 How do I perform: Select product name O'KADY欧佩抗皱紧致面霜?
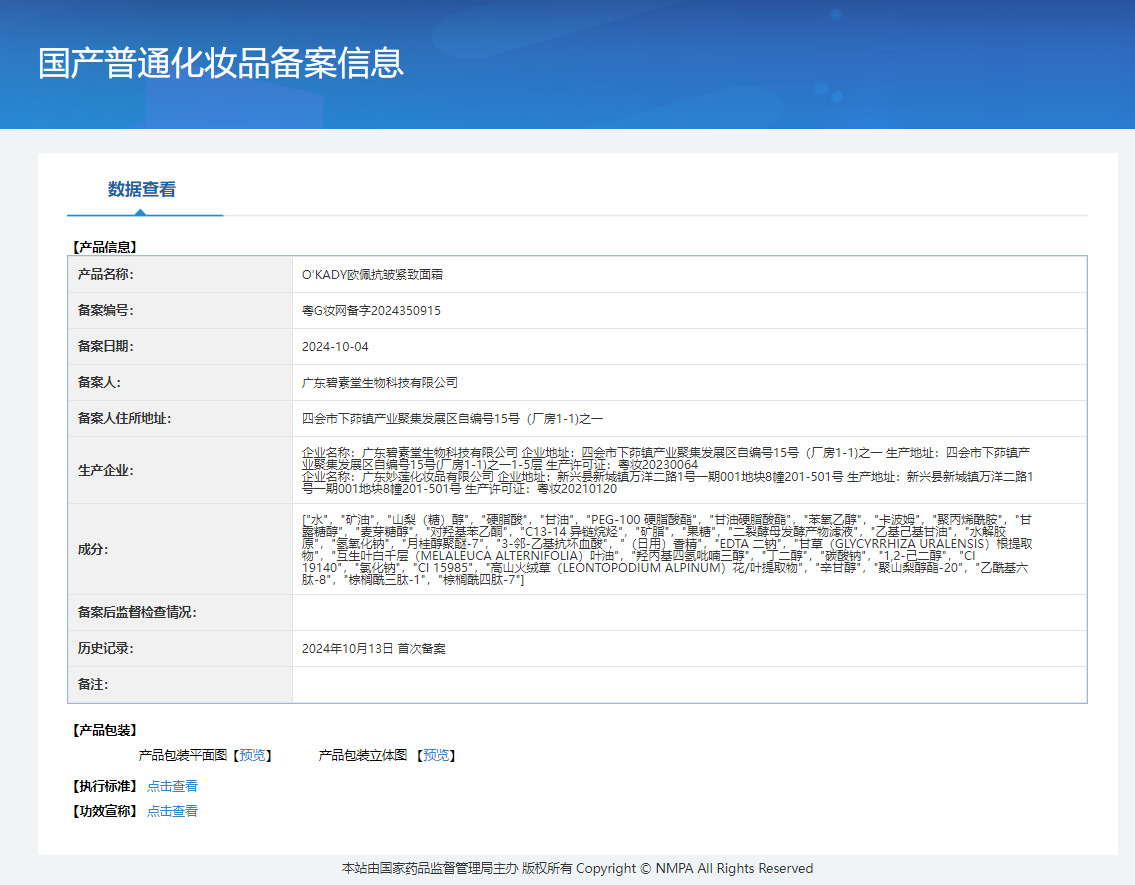[372, 275]
